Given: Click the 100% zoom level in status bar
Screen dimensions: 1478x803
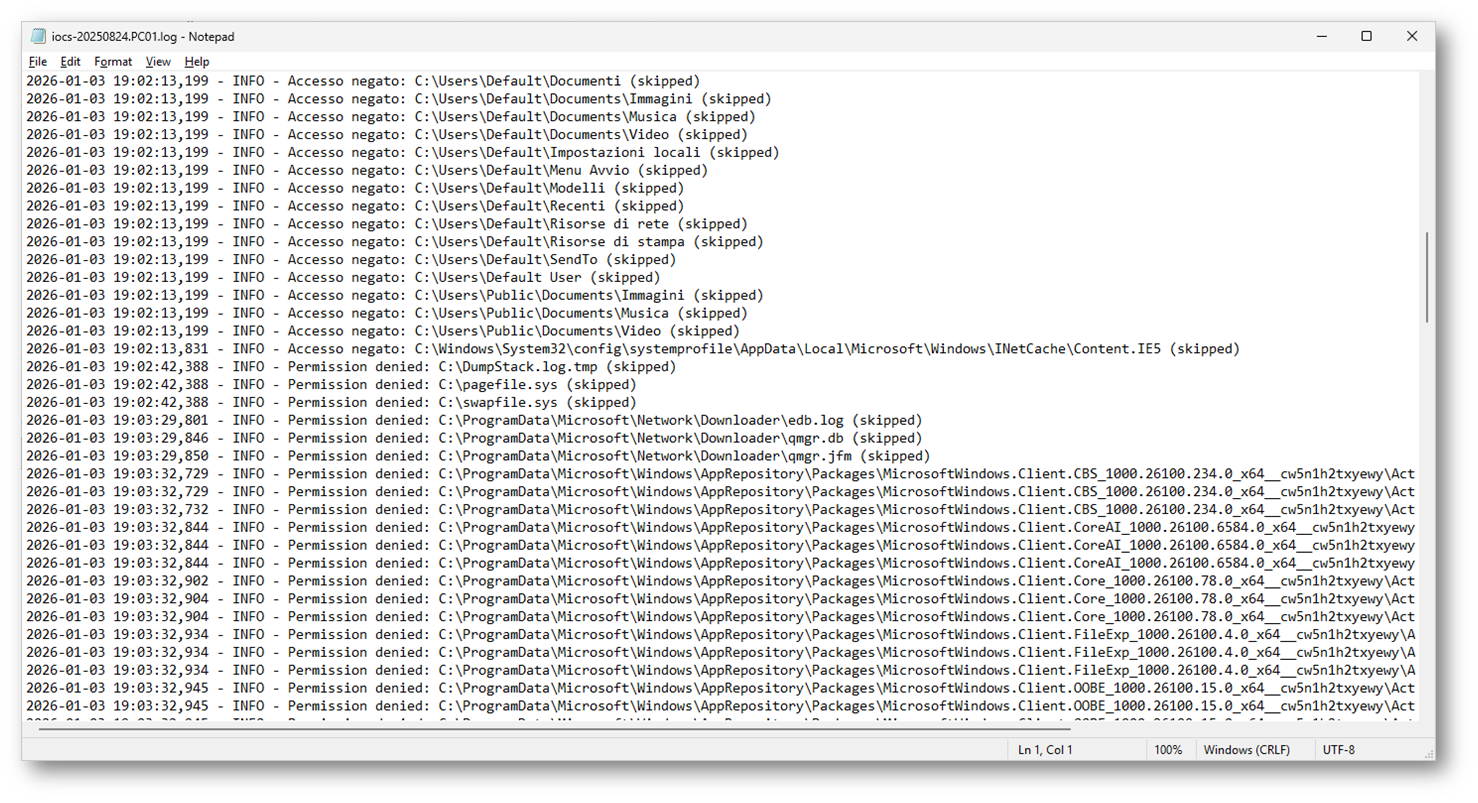Looking at the screenshot, I should tap(1168, 750).
